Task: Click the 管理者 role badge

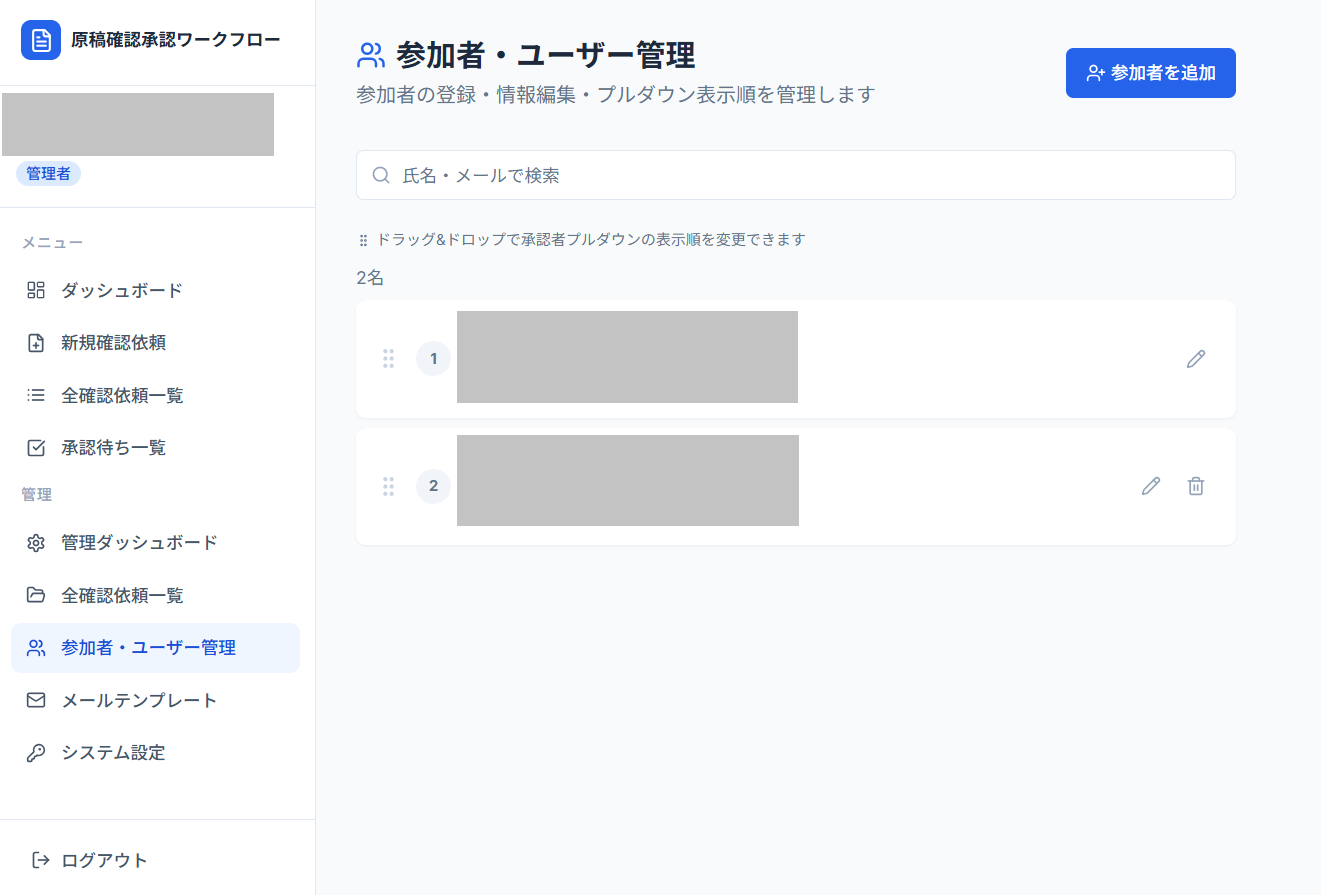Action: [x=48, y=174]
